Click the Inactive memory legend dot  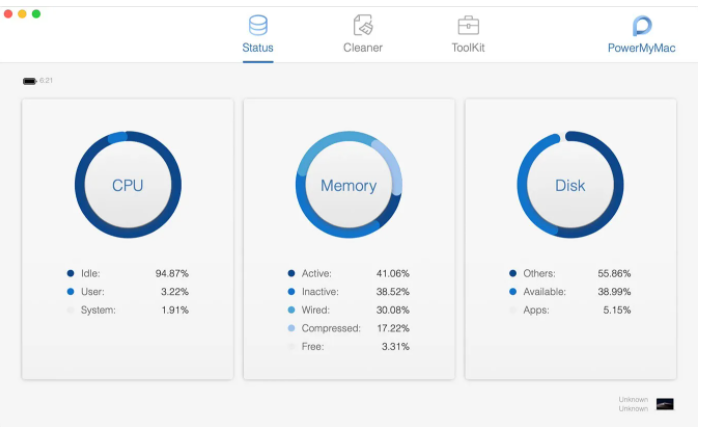pyautogui.click(x=291, y=291)
